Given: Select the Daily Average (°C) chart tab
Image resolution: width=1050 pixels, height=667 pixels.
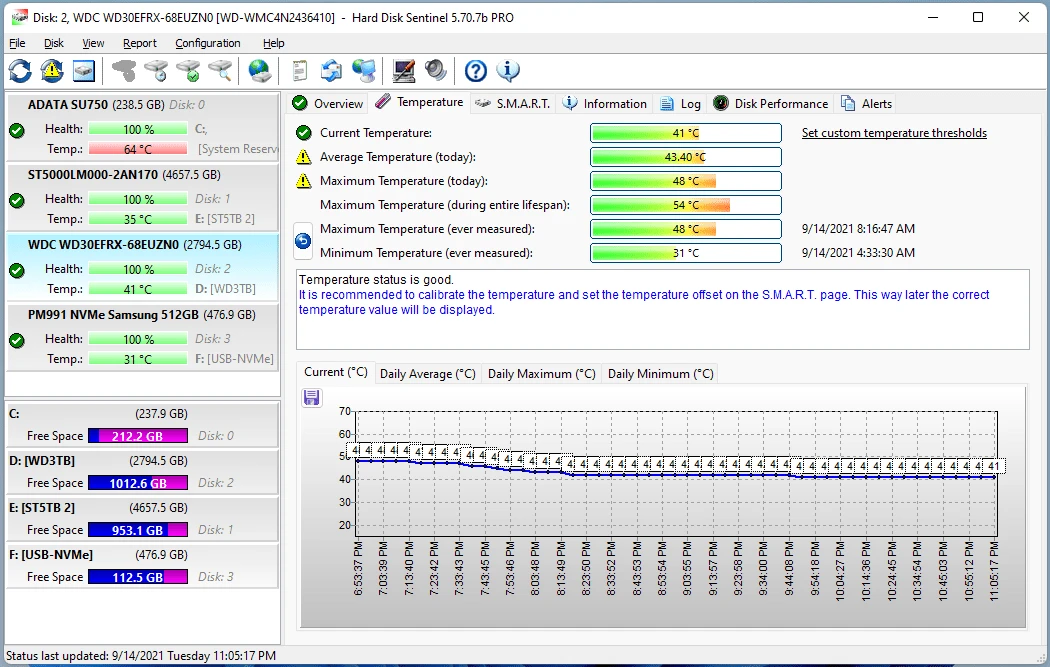Looking at the screenshot, I should tap(427, 374).
